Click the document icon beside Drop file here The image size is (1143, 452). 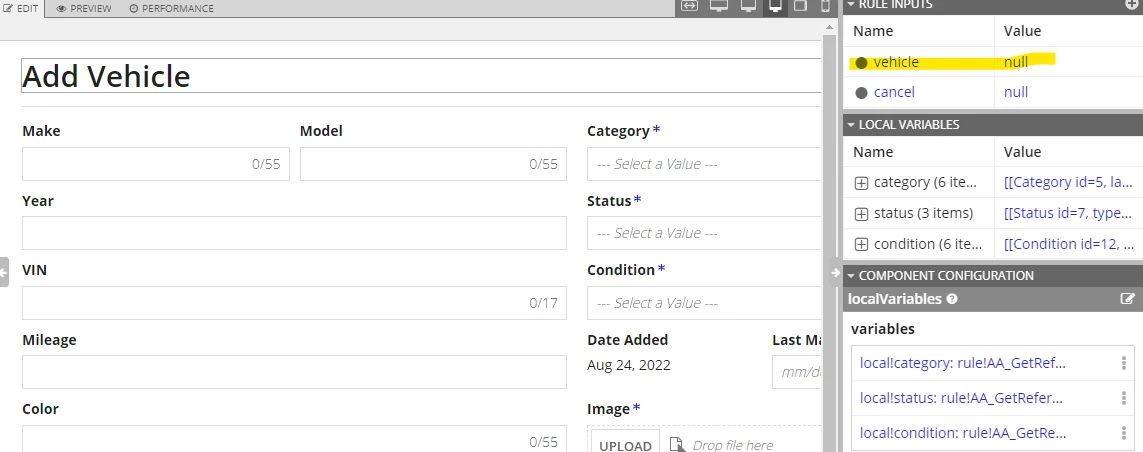tap(676, 445)
